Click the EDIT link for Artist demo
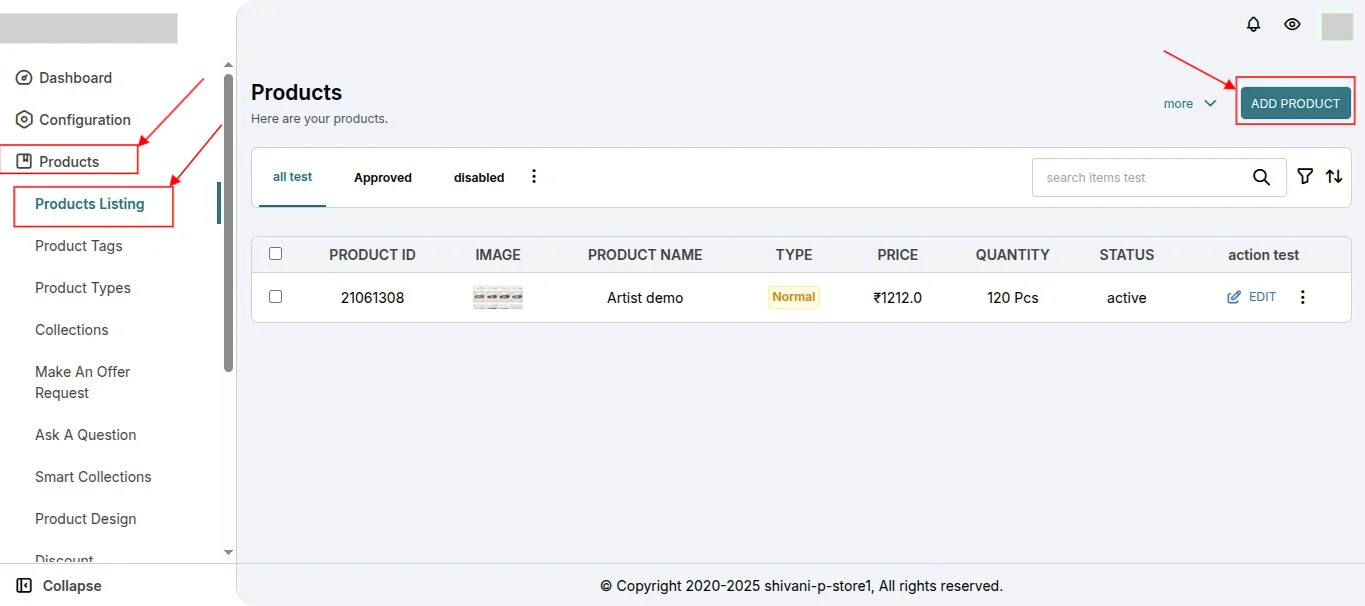Image resolution: width=1365 pixels, height=606 pixels. [x=1262, y=297]
